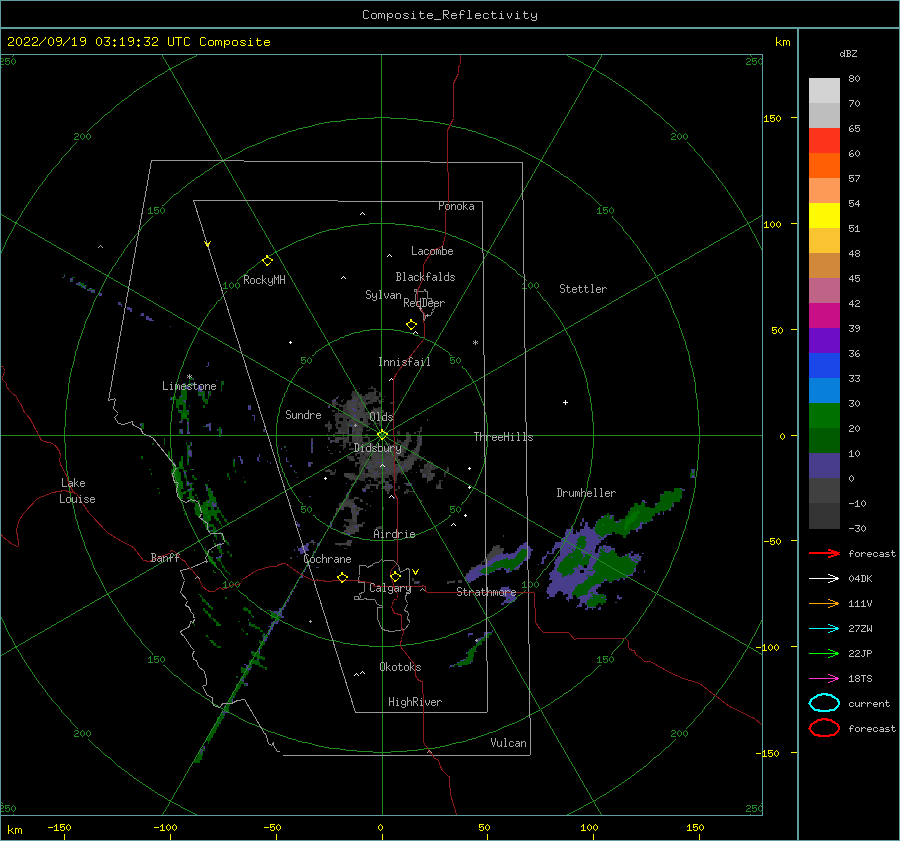Click the Cochrane town label
This screenshot has width=900, height=841.
[327, 559]
